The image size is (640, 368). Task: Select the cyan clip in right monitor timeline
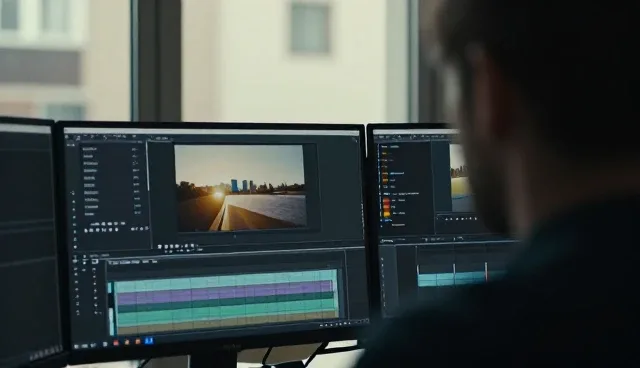[452, 279]
